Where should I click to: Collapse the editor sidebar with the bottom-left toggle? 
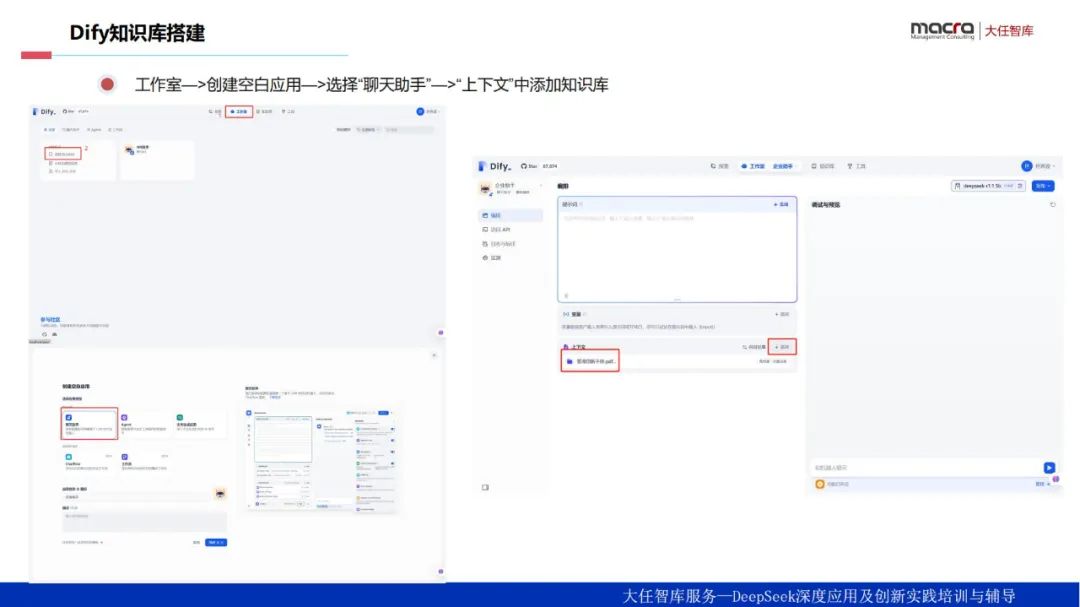[485, 487]
